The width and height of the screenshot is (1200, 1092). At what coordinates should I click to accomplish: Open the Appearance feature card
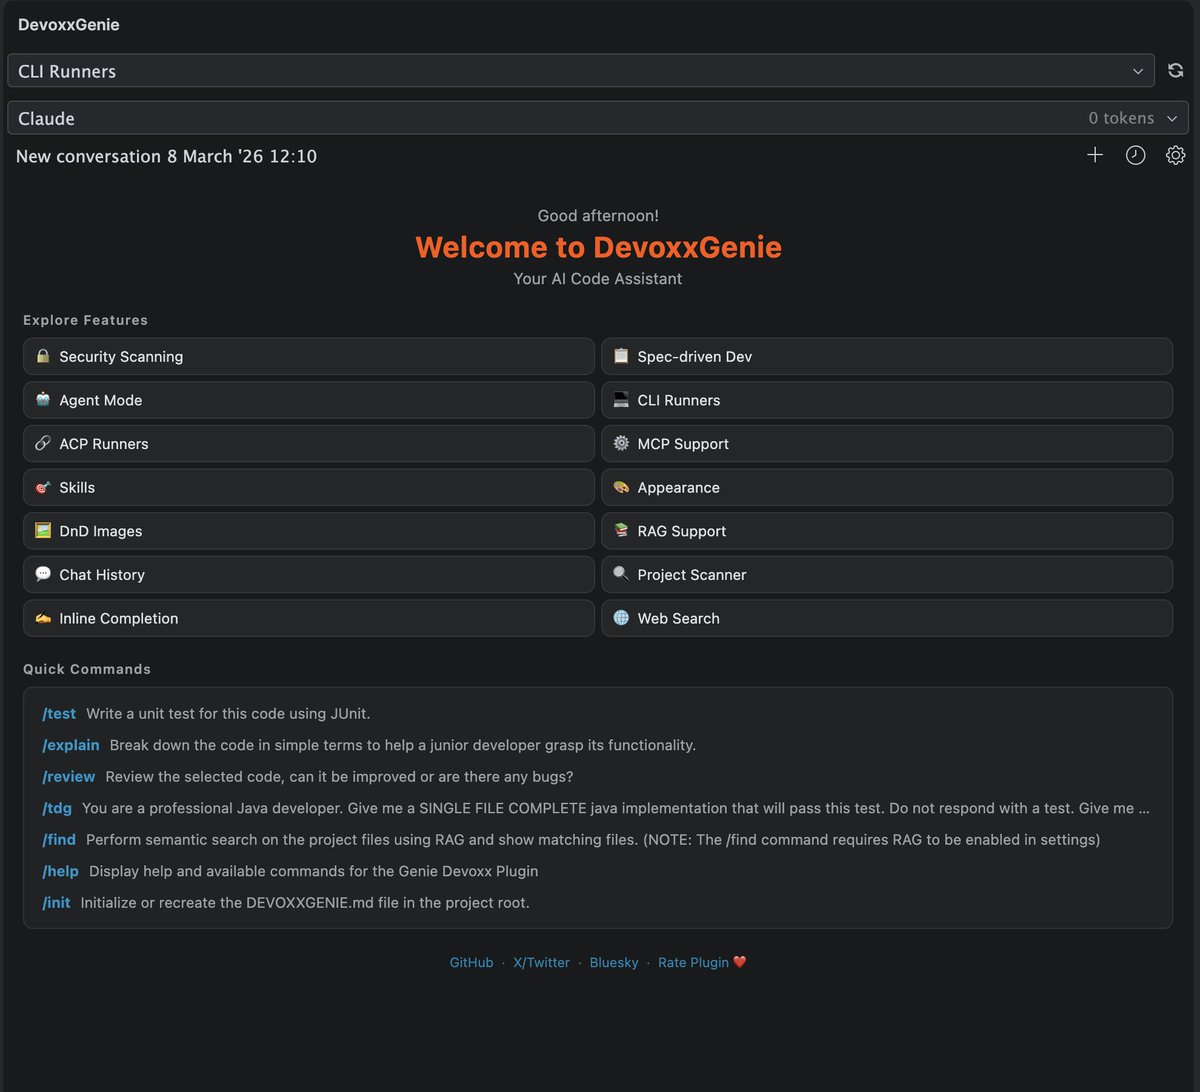click(887, 487)
